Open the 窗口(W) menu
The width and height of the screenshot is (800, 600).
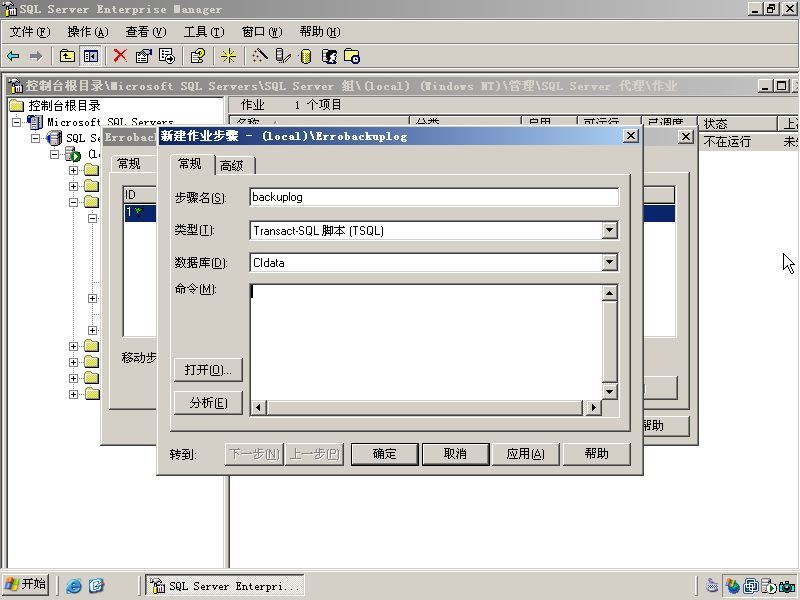coord(262,32)
